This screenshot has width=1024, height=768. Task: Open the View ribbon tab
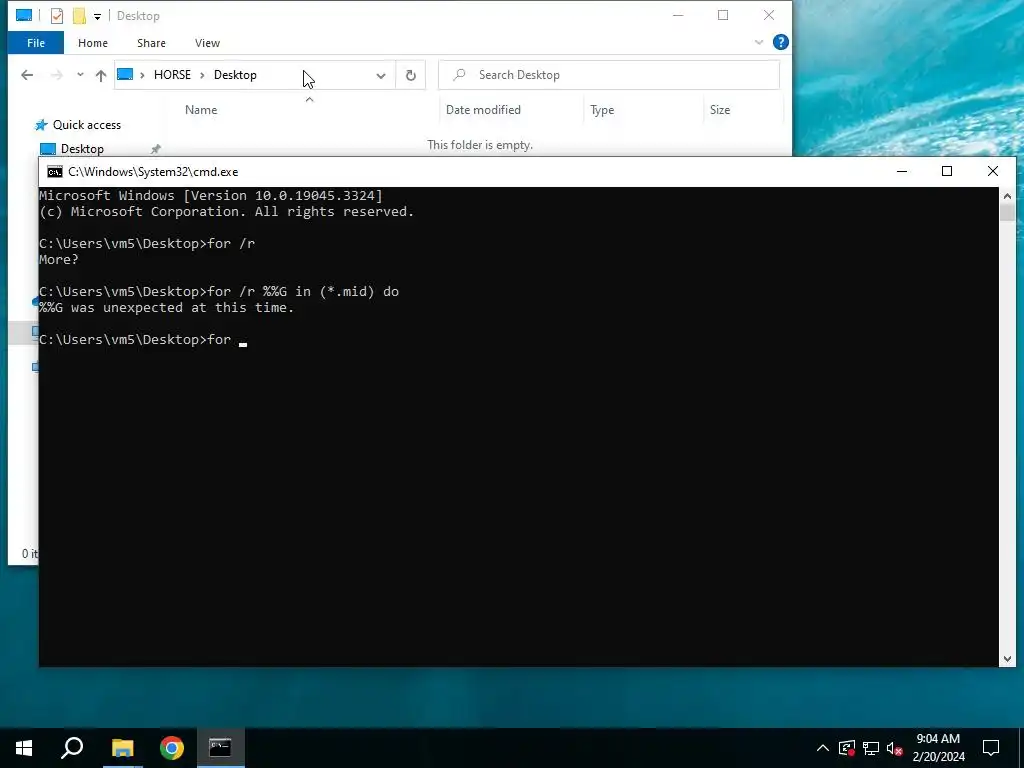coord(207,43)
